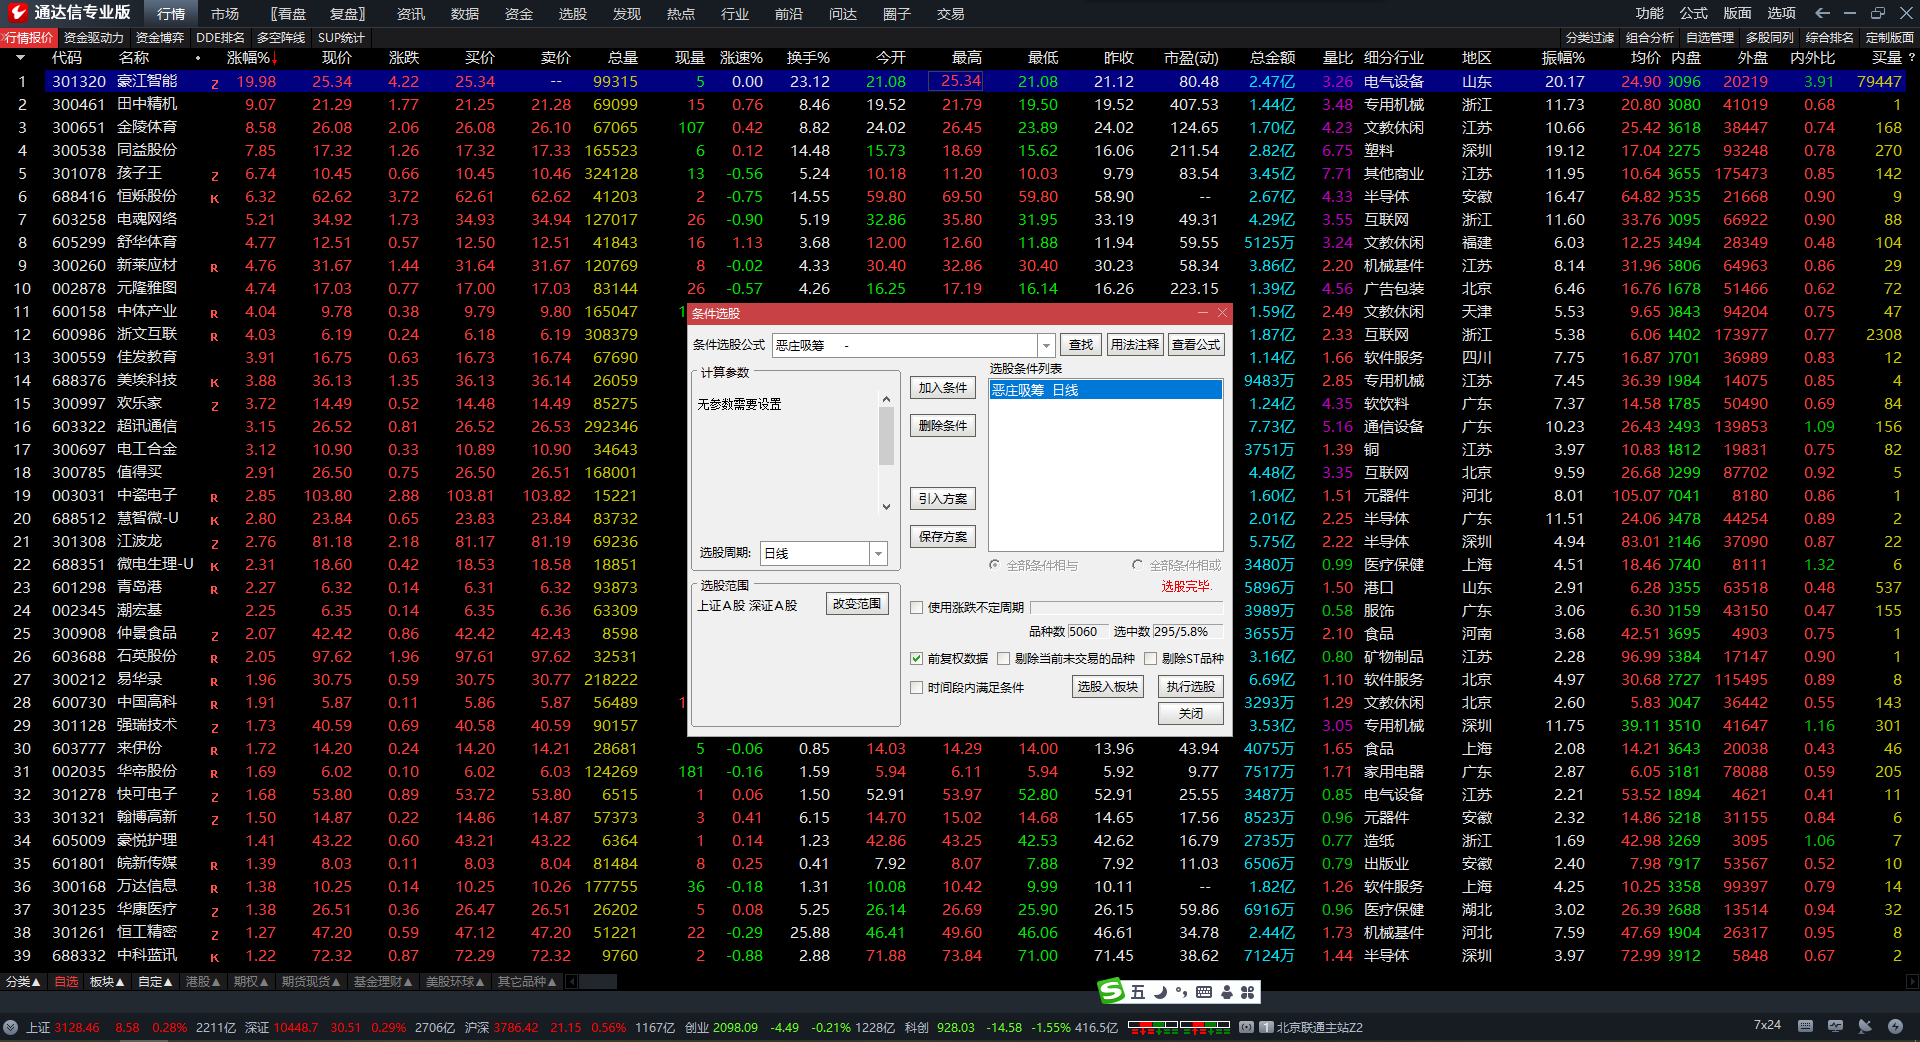Switch to the DDE排名 tab

pyautogui.click(x=220, y=38)
